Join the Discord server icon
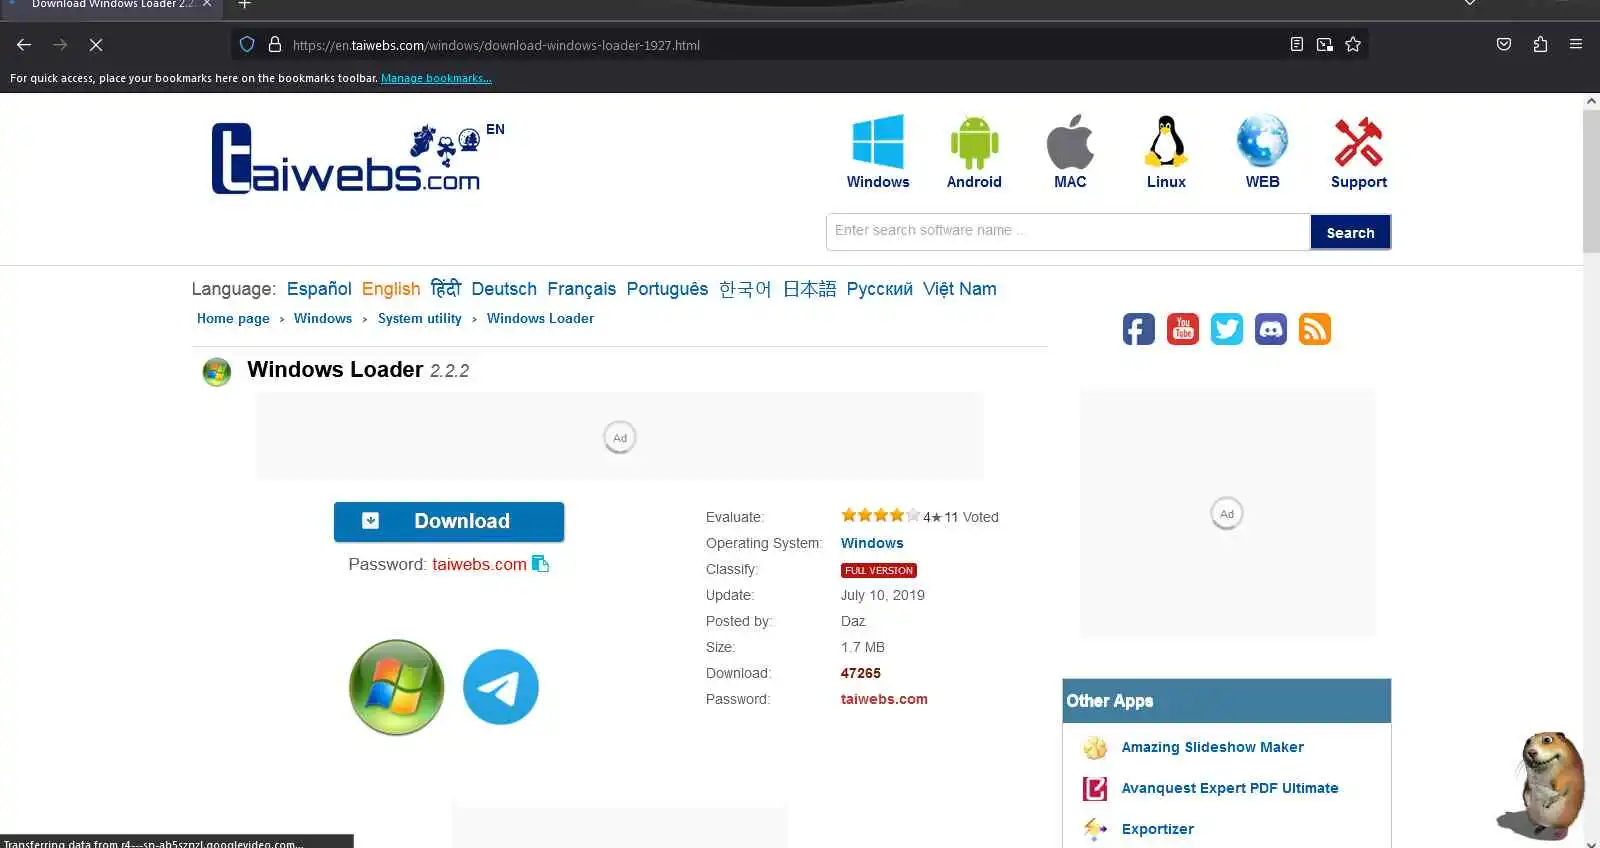1600x848 pixels. coord(1271,329)
